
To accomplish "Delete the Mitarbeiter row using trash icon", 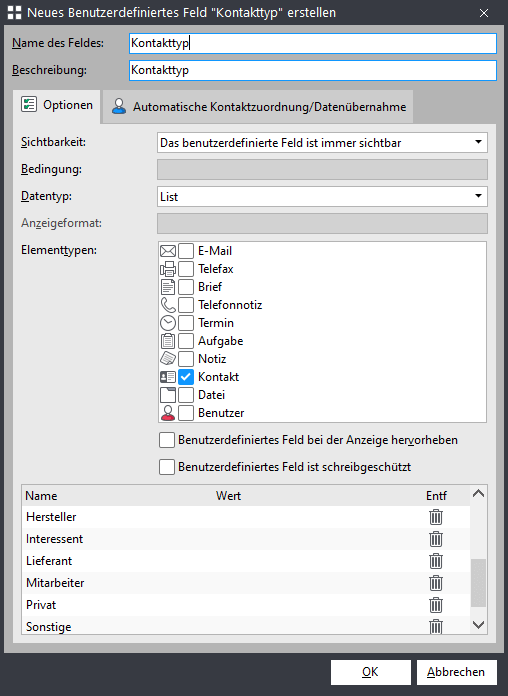I will (x=436, y=583).
